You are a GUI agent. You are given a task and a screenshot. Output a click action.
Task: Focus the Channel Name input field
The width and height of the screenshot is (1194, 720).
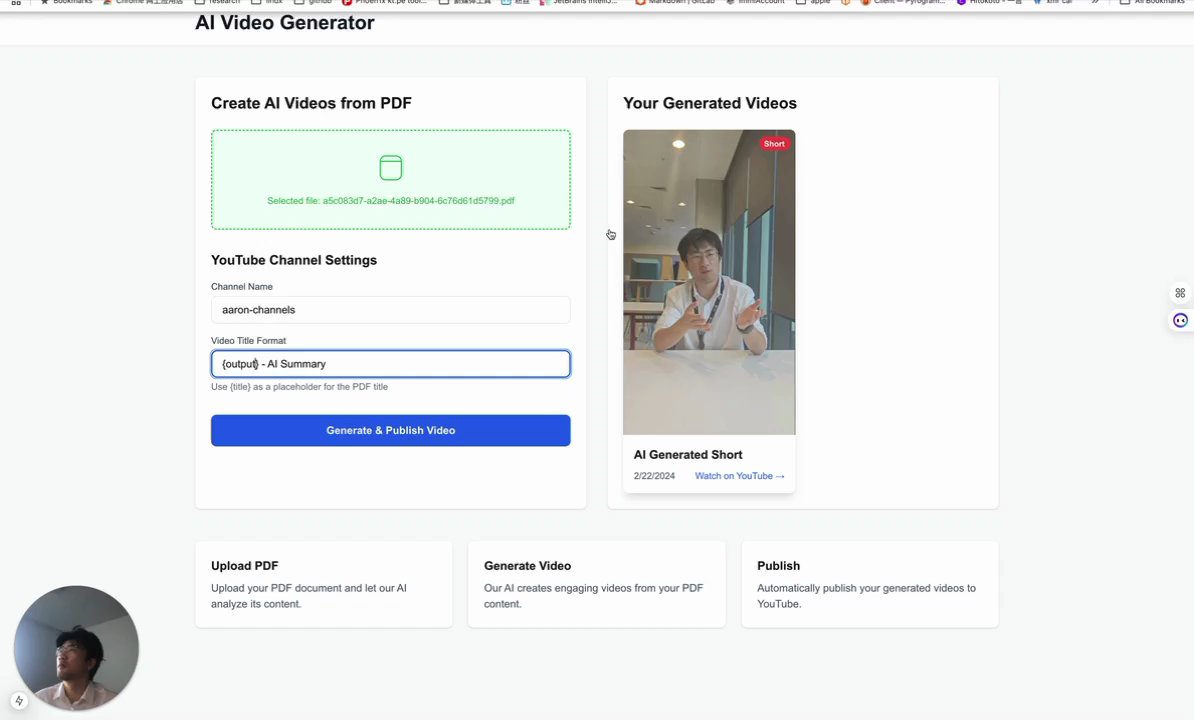tap(391, 310)
